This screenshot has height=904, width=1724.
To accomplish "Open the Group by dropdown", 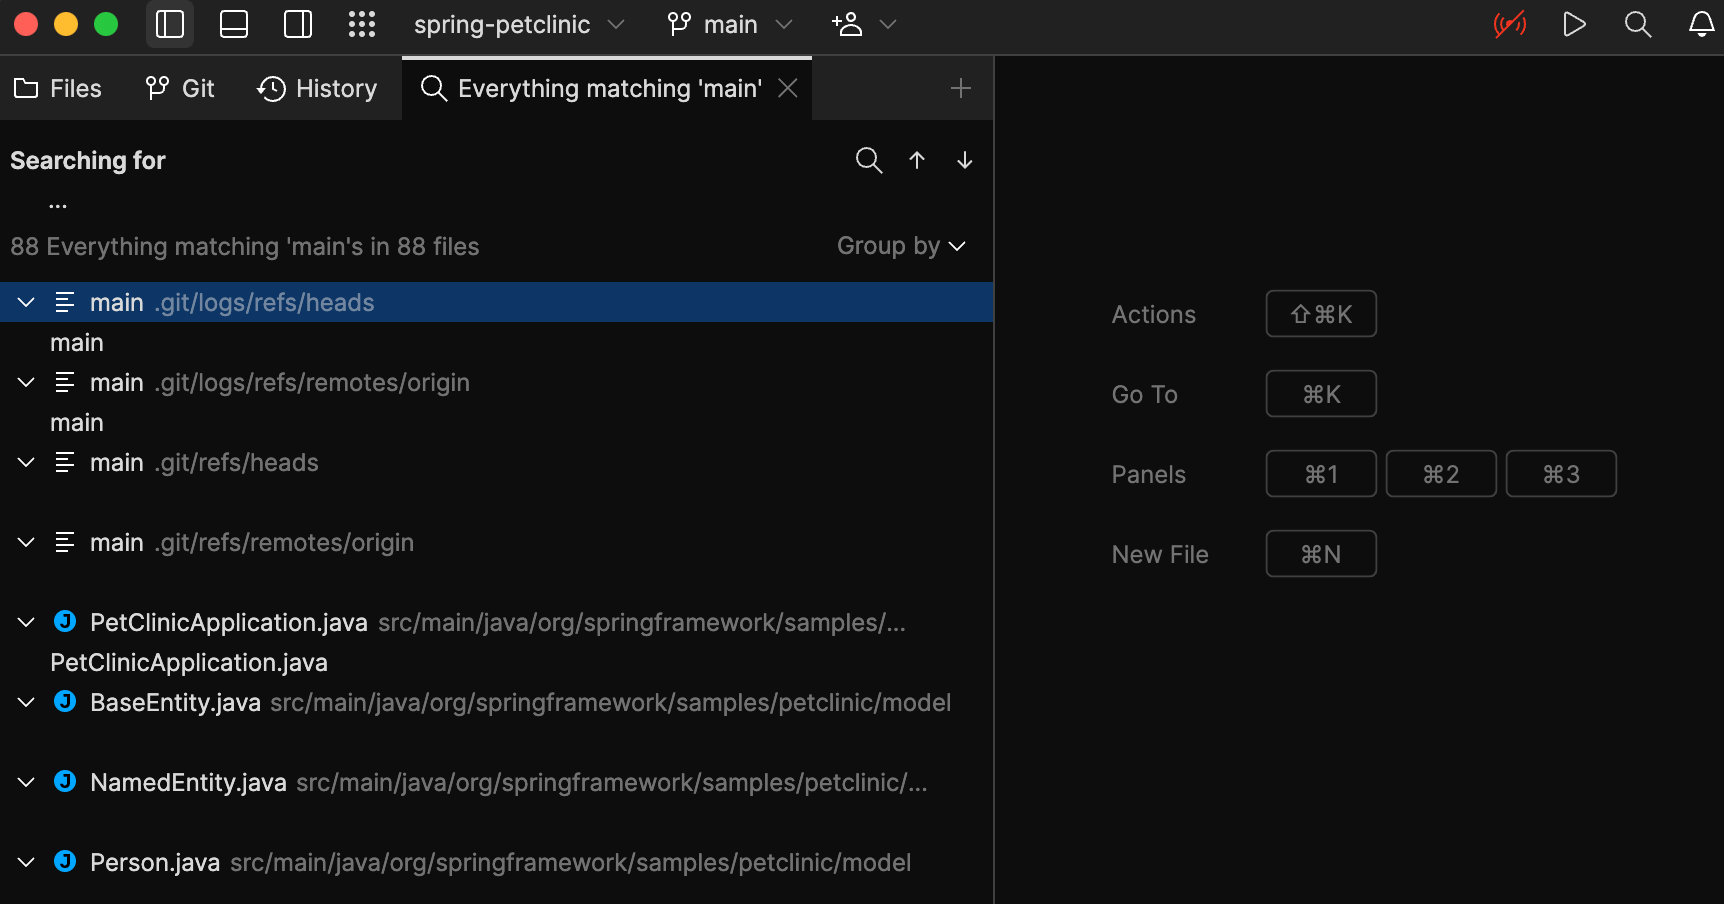I will point(901,246).
